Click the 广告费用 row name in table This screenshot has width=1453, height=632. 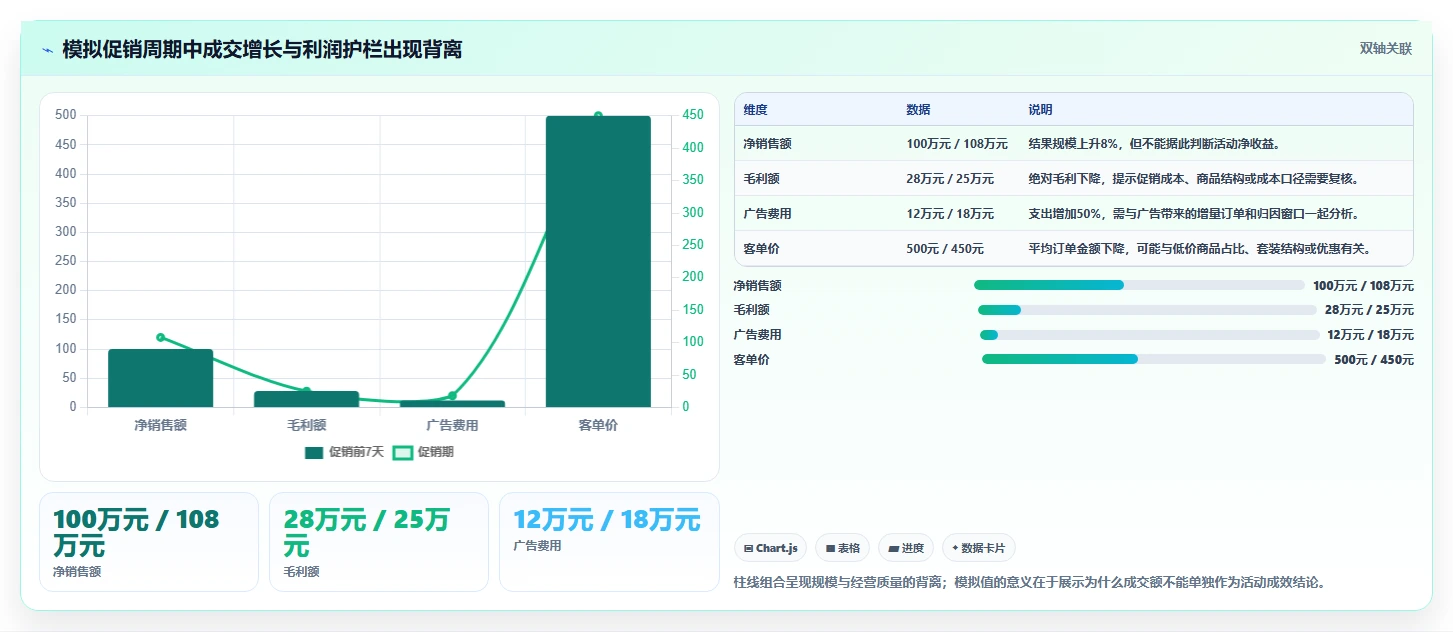click(767, 214)
